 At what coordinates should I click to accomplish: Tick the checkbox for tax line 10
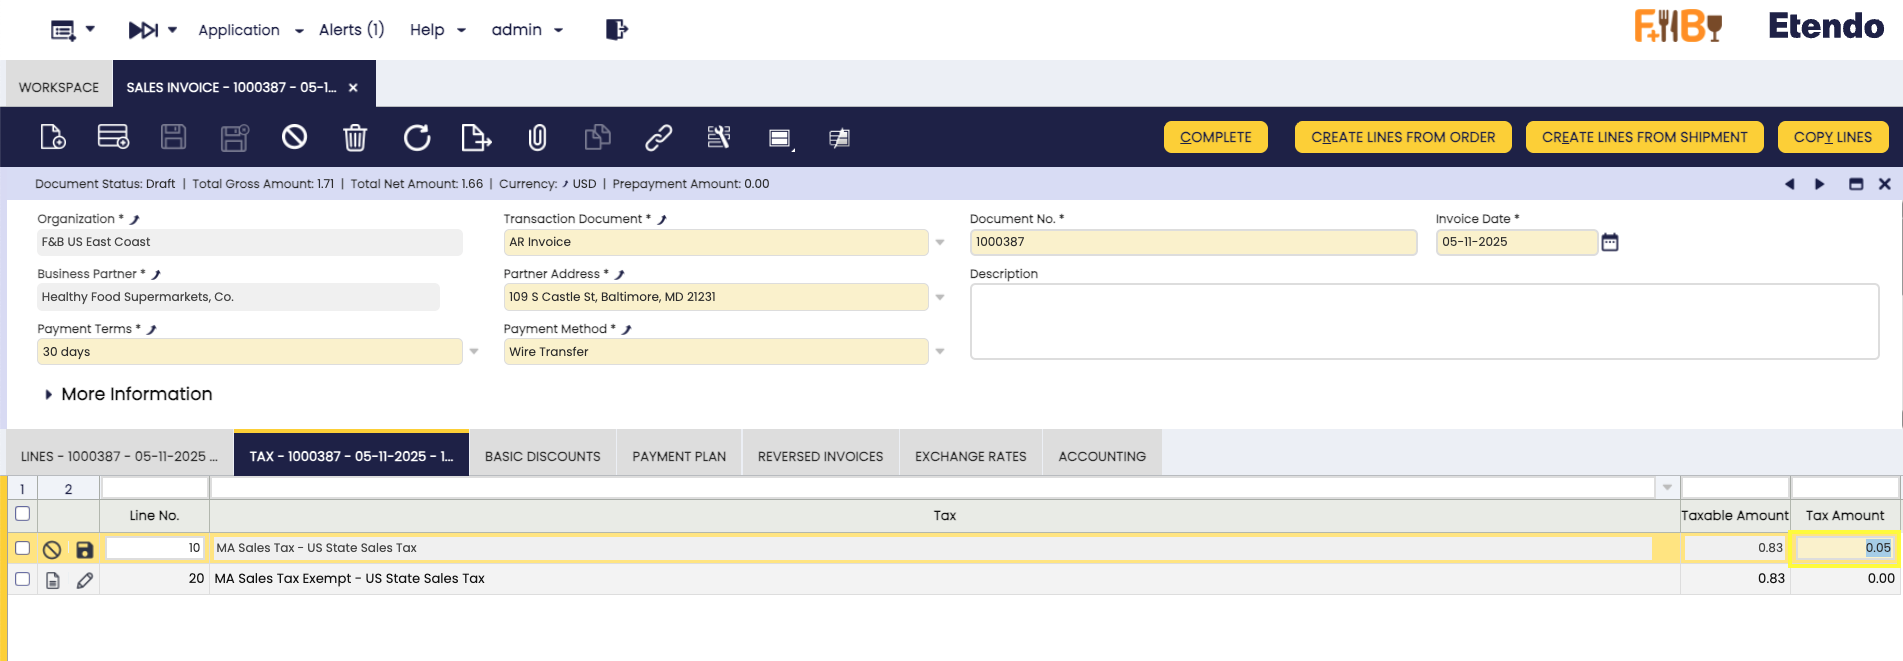[x=22, y=548]
